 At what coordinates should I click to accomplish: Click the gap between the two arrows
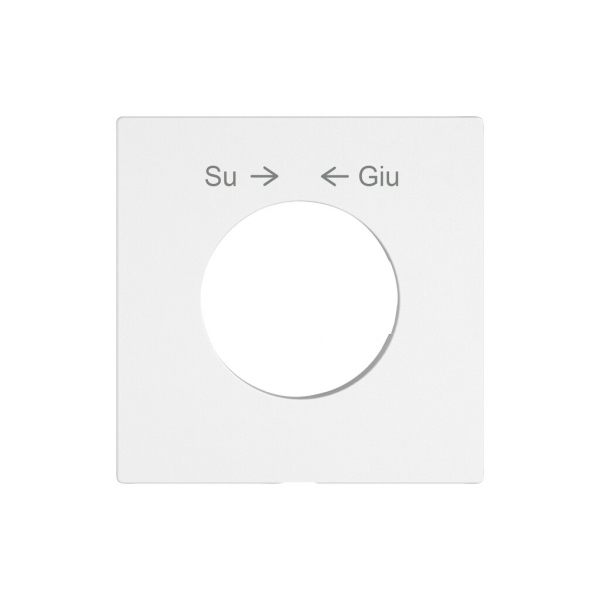click(300, 177)
